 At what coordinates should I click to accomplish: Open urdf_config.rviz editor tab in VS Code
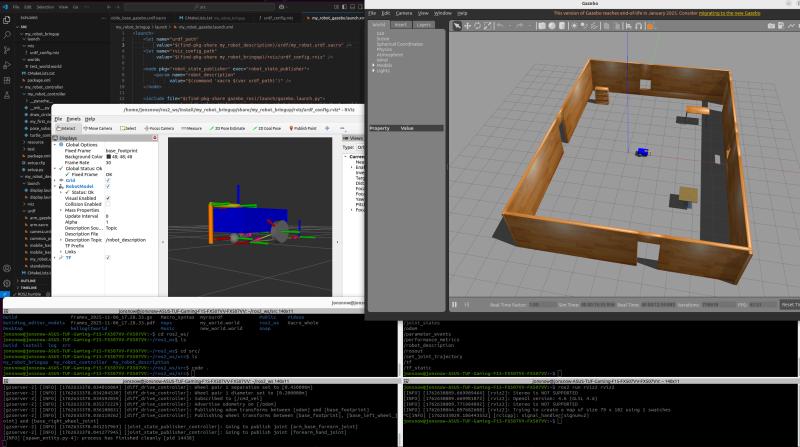click(279, 18)
